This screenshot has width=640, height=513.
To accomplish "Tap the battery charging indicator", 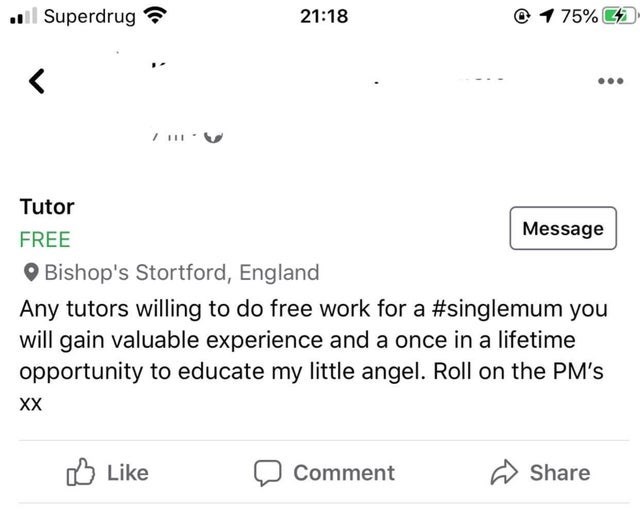I will [619, 16].
